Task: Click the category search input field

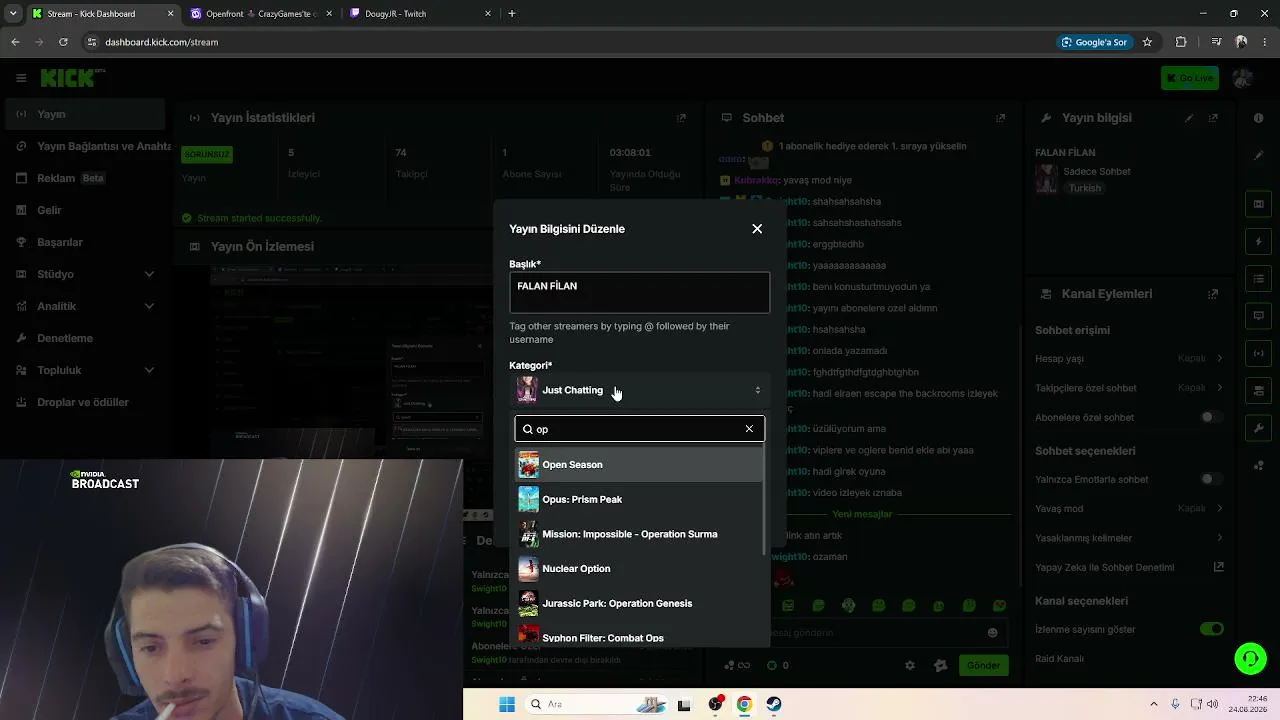Action: (x=640, y=429)
